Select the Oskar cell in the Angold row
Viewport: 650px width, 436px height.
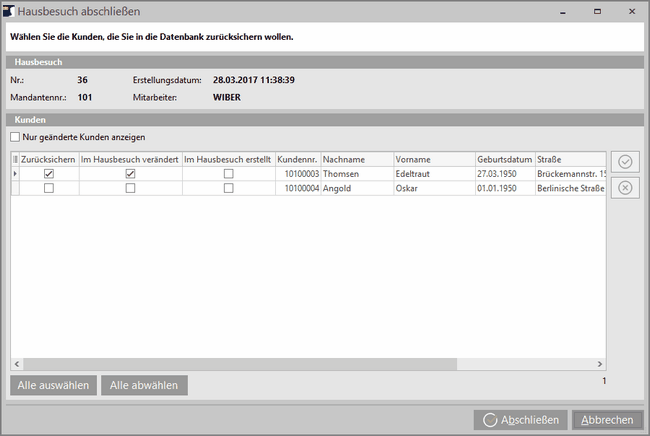(x=432, y=188)
